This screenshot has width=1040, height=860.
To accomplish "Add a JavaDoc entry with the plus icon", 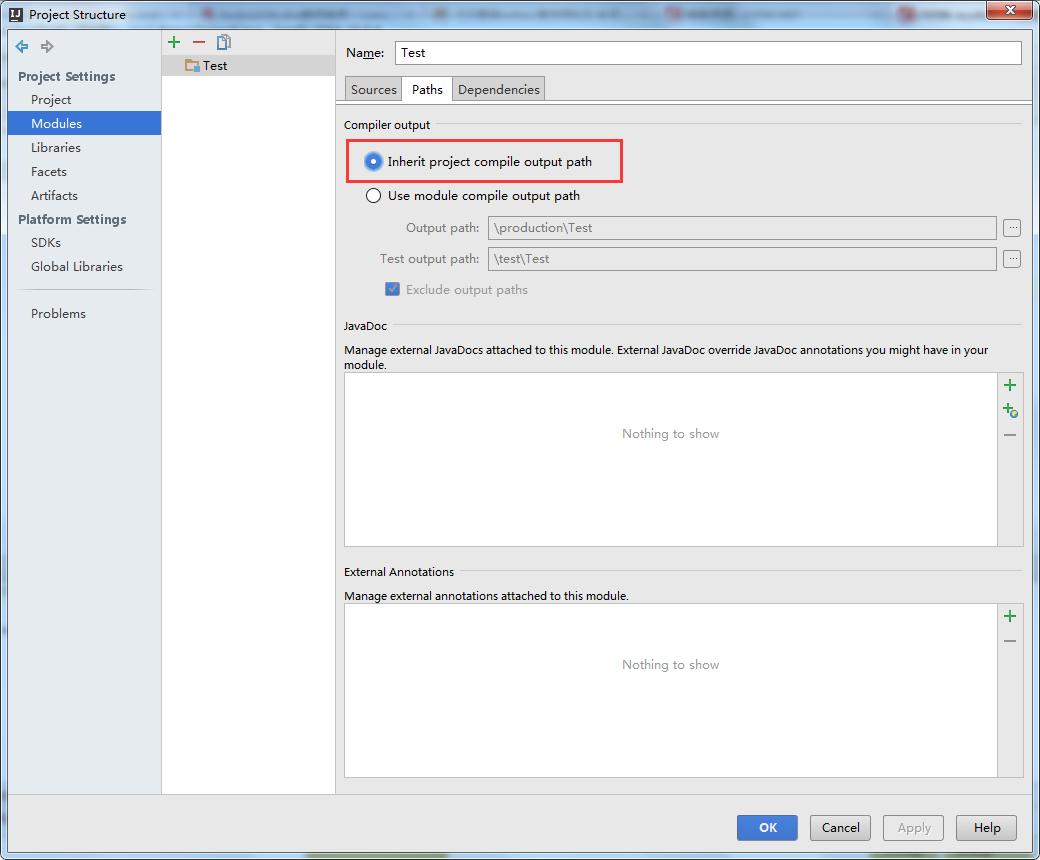I will click(1009, 384).
